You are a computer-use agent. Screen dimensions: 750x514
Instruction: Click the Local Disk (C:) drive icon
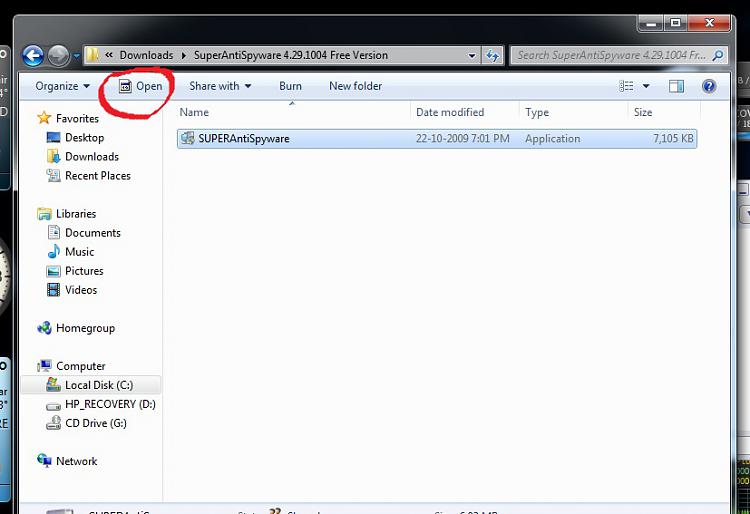pos(53,384)
